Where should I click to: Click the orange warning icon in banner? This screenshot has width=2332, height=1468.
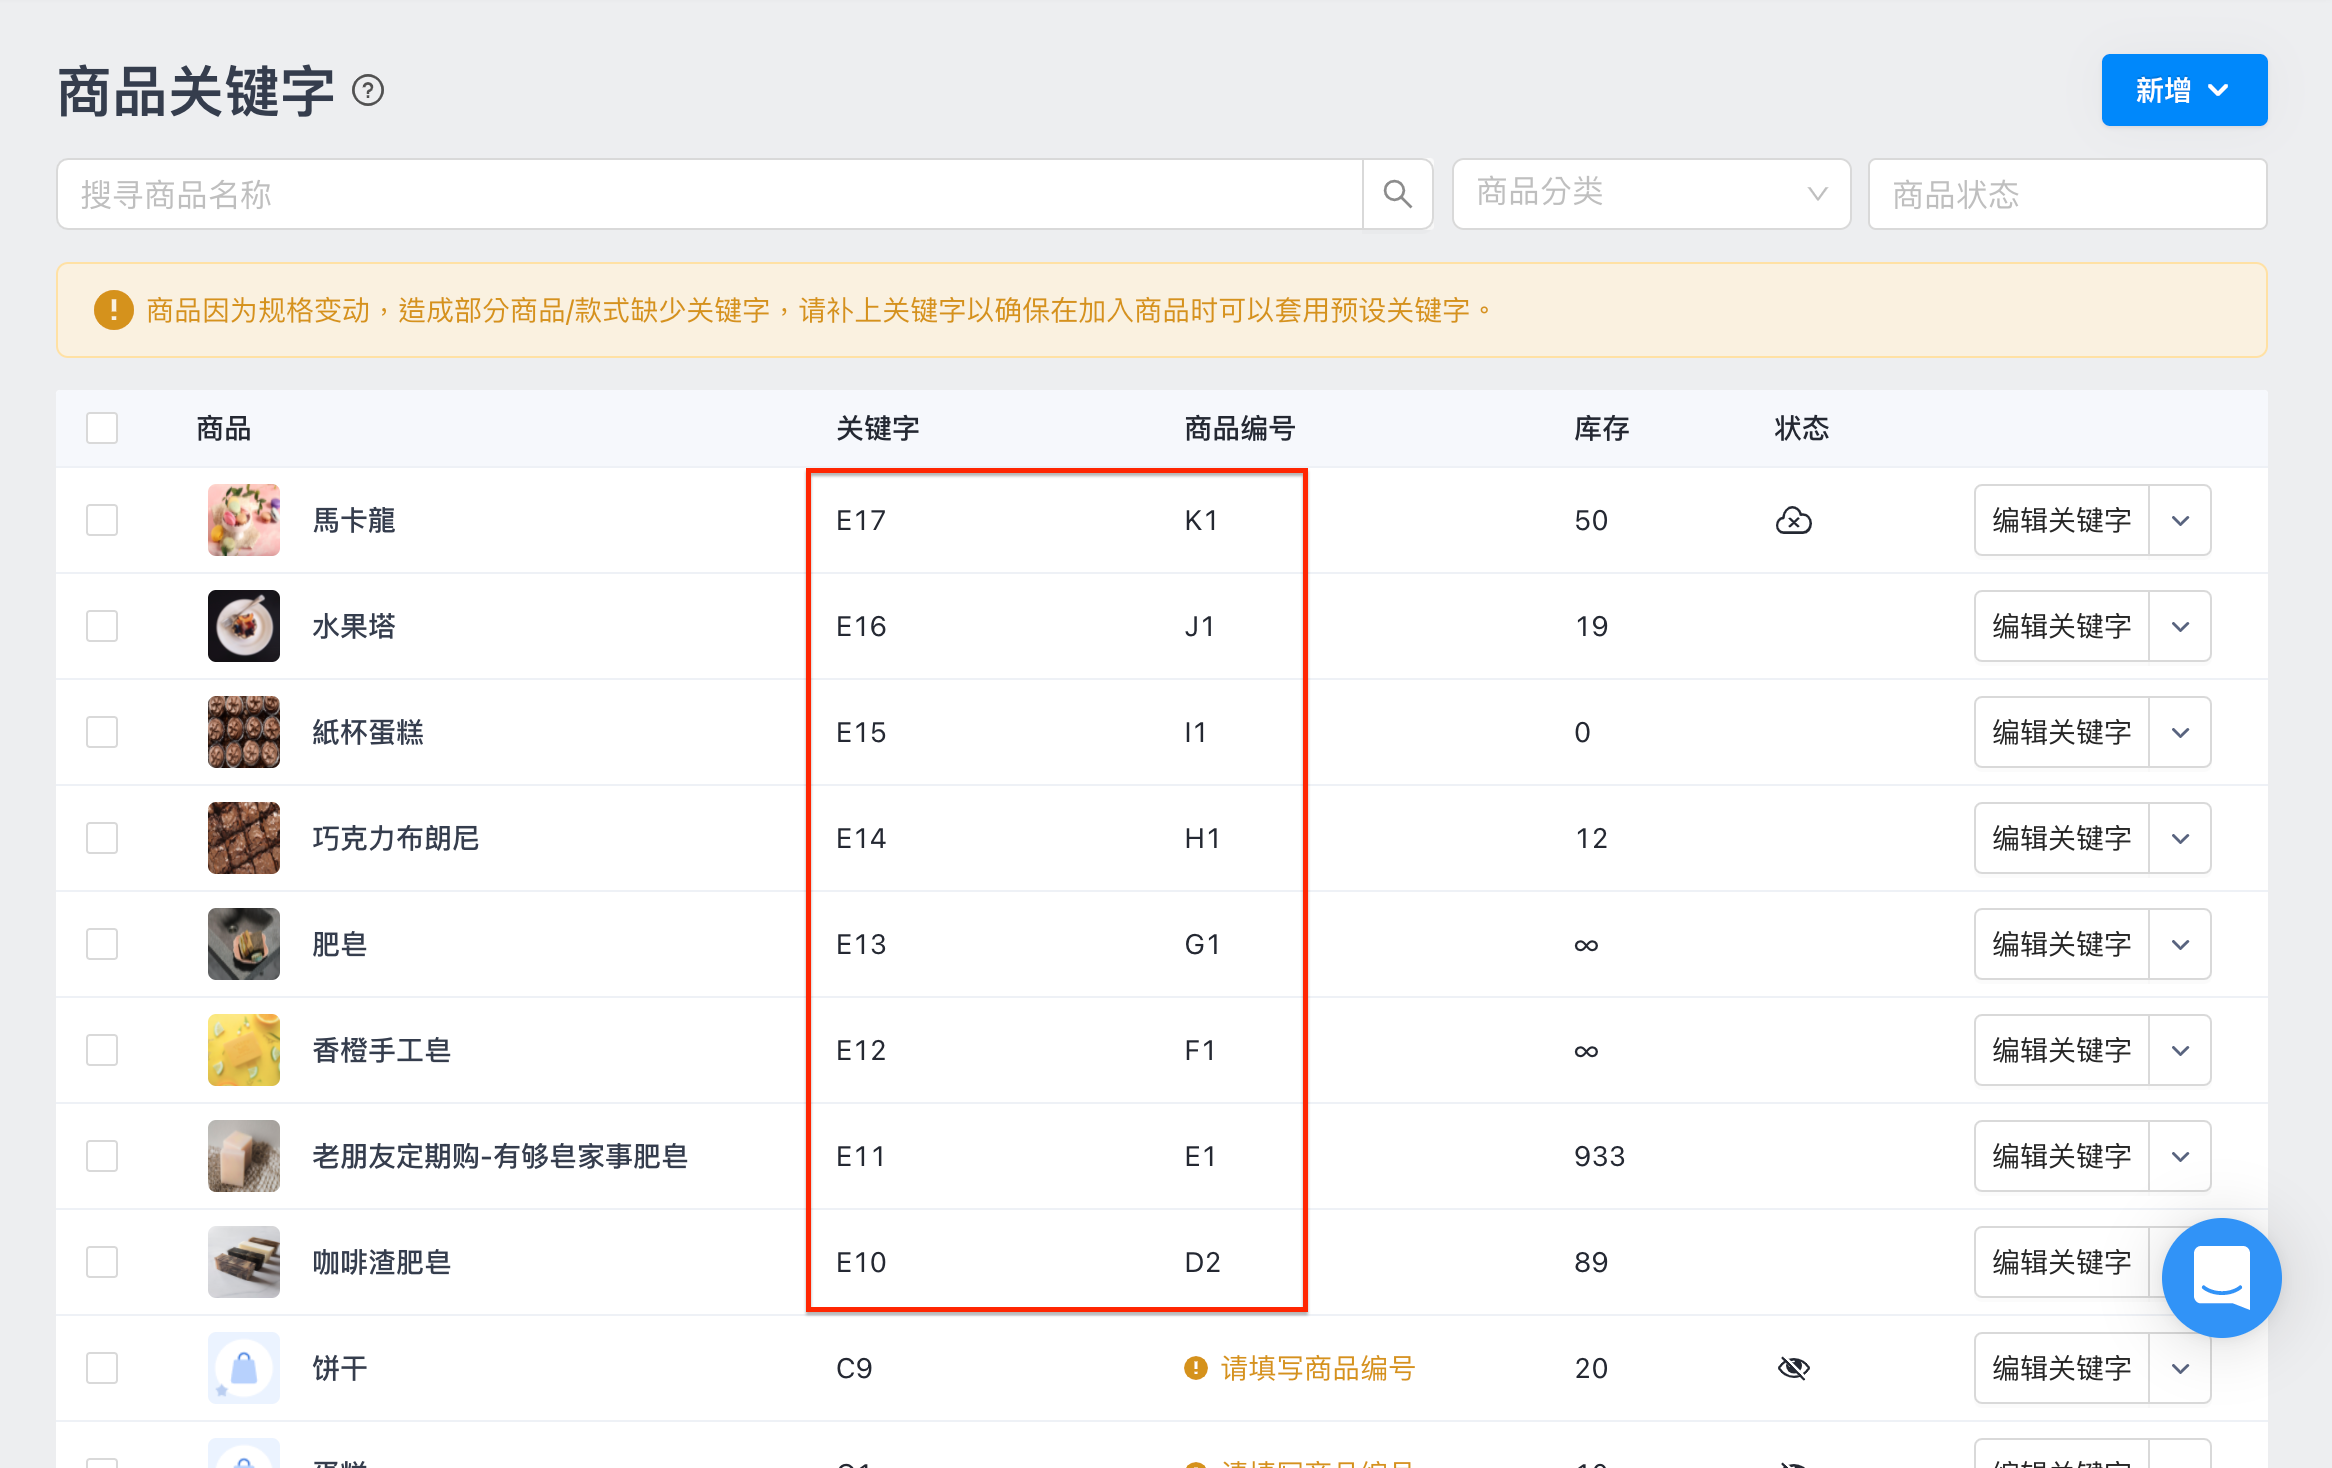[113, 310]
